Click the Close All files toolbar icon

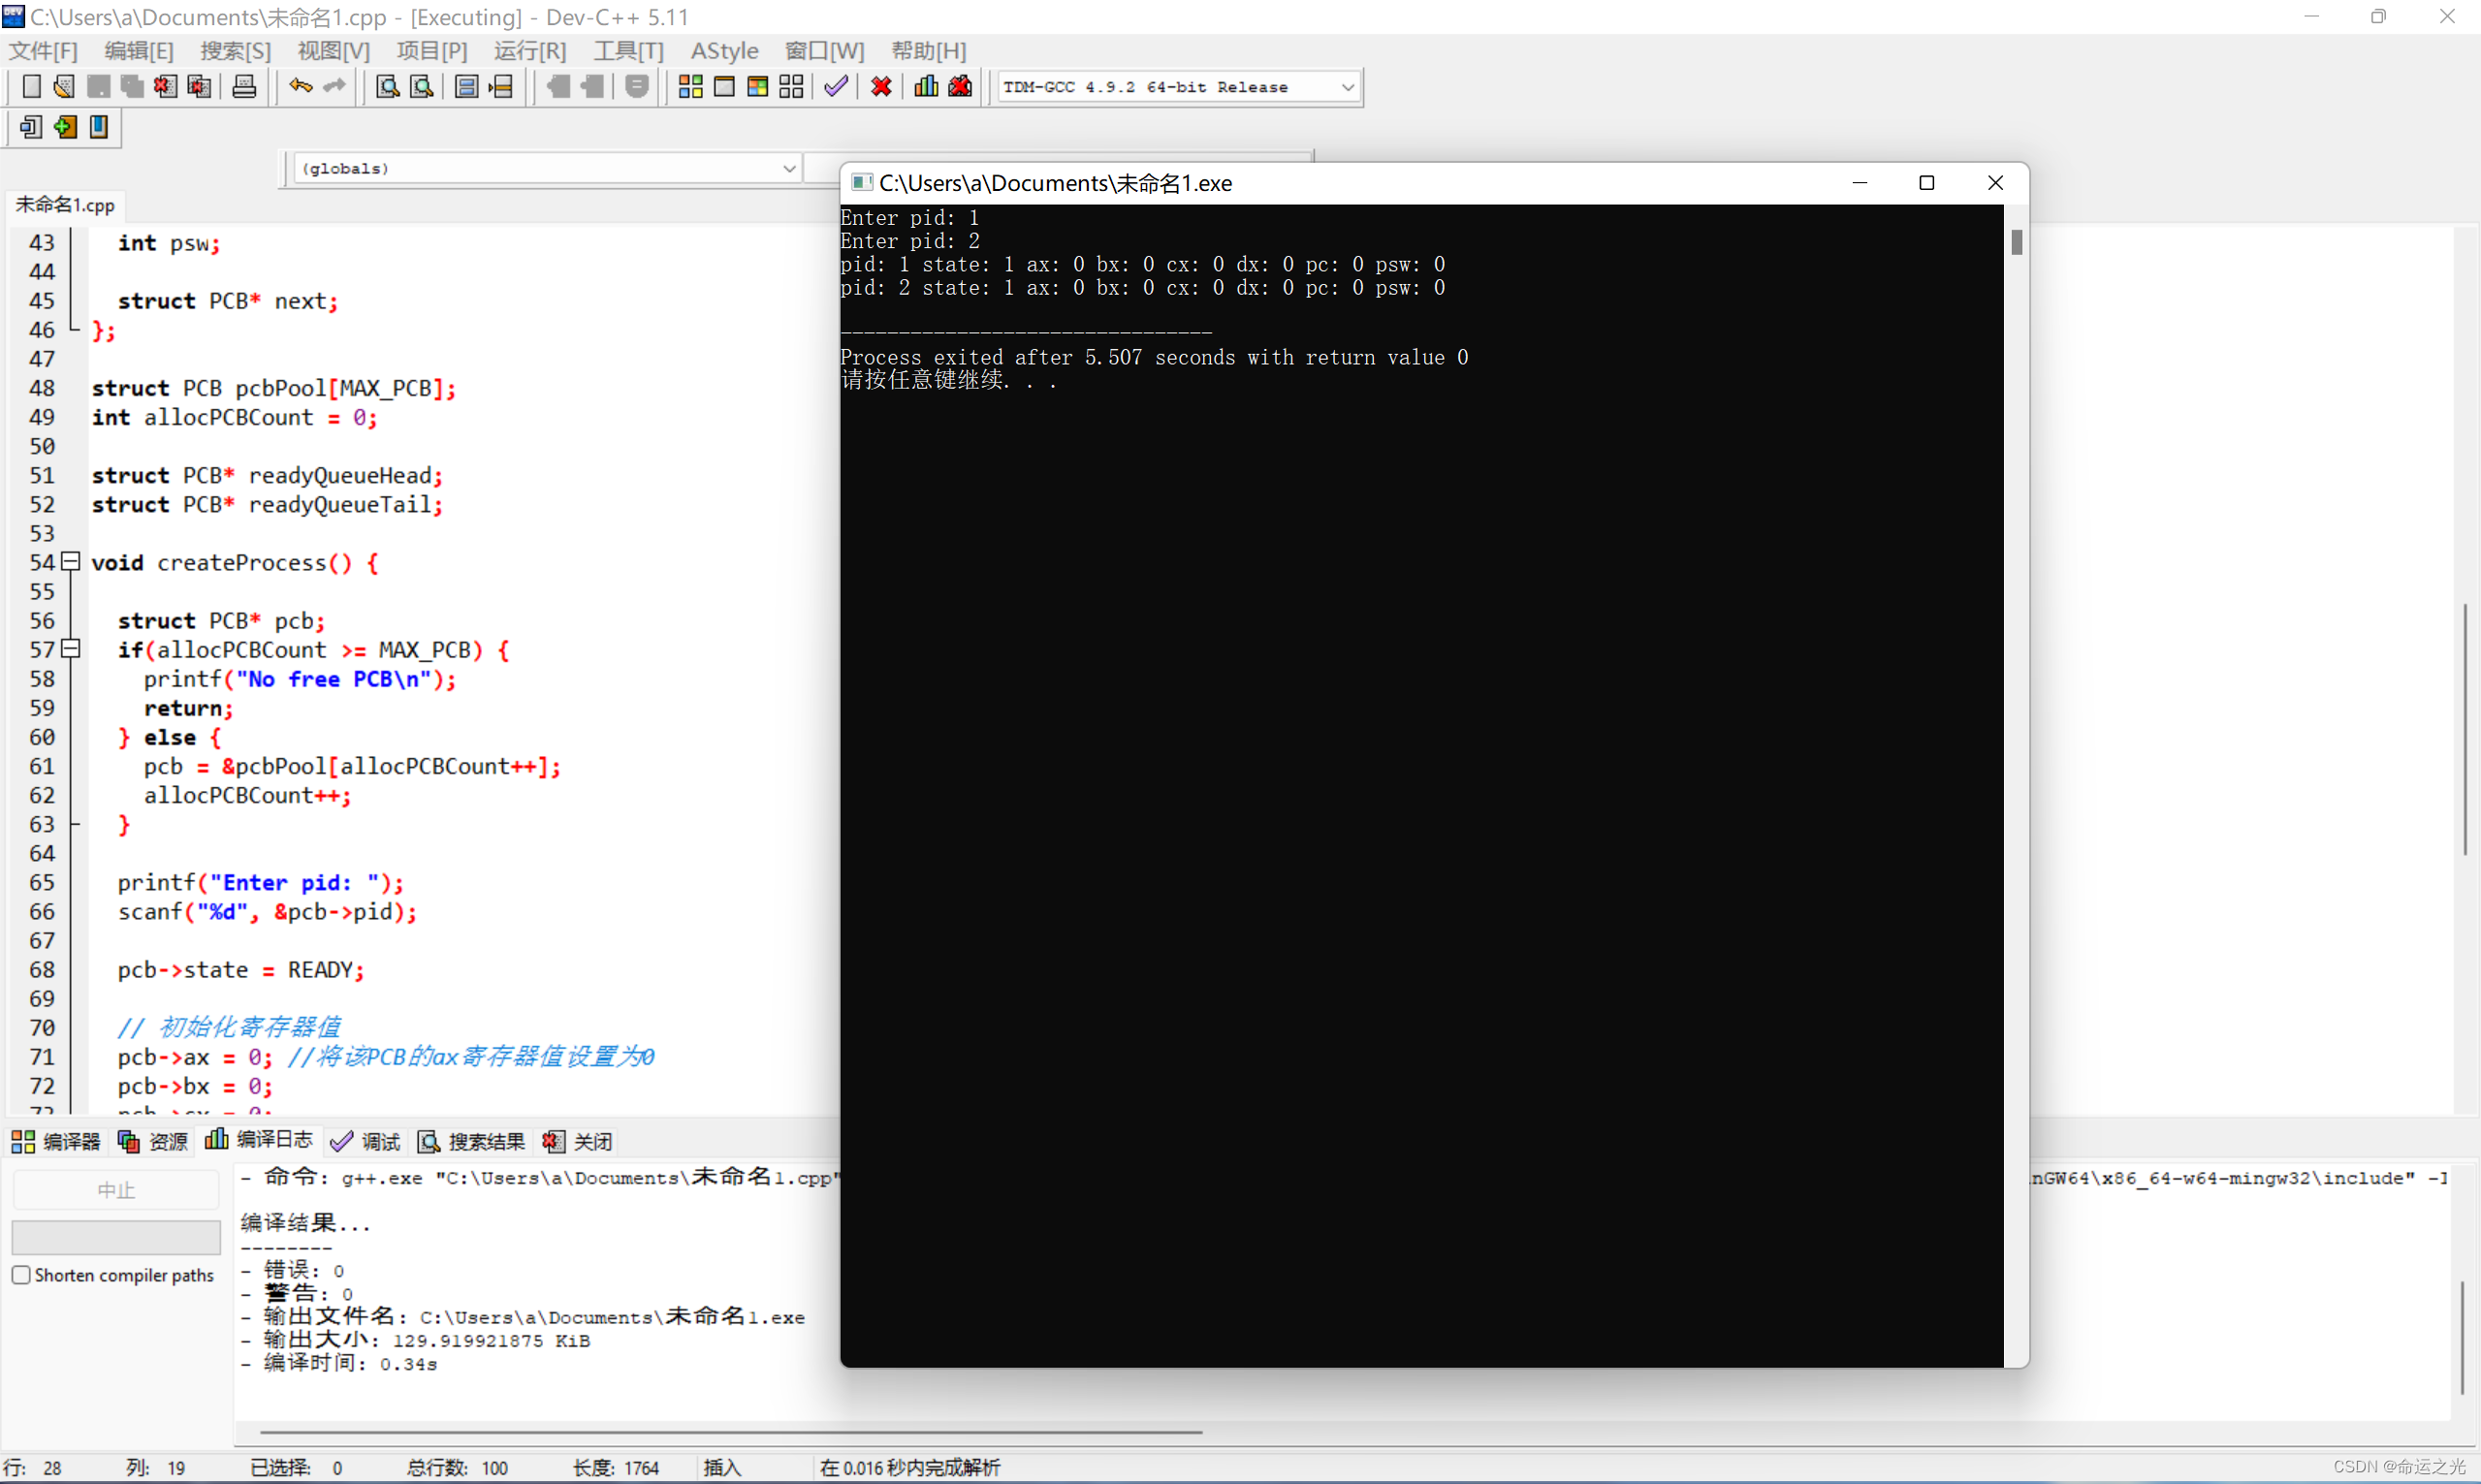[x=199, y=87]
